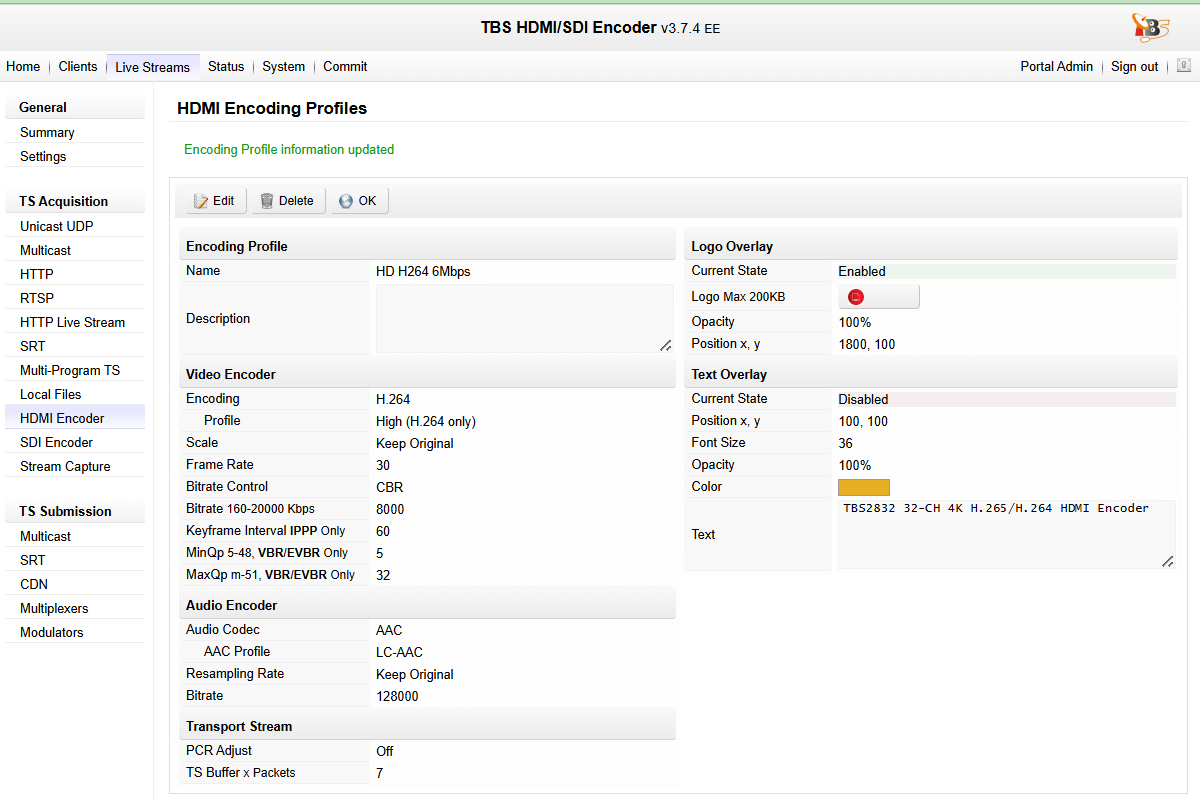Viewport: 1200px width, 800px height.
Task: Click the TBS logo in header
Action: click(1150, 27)
